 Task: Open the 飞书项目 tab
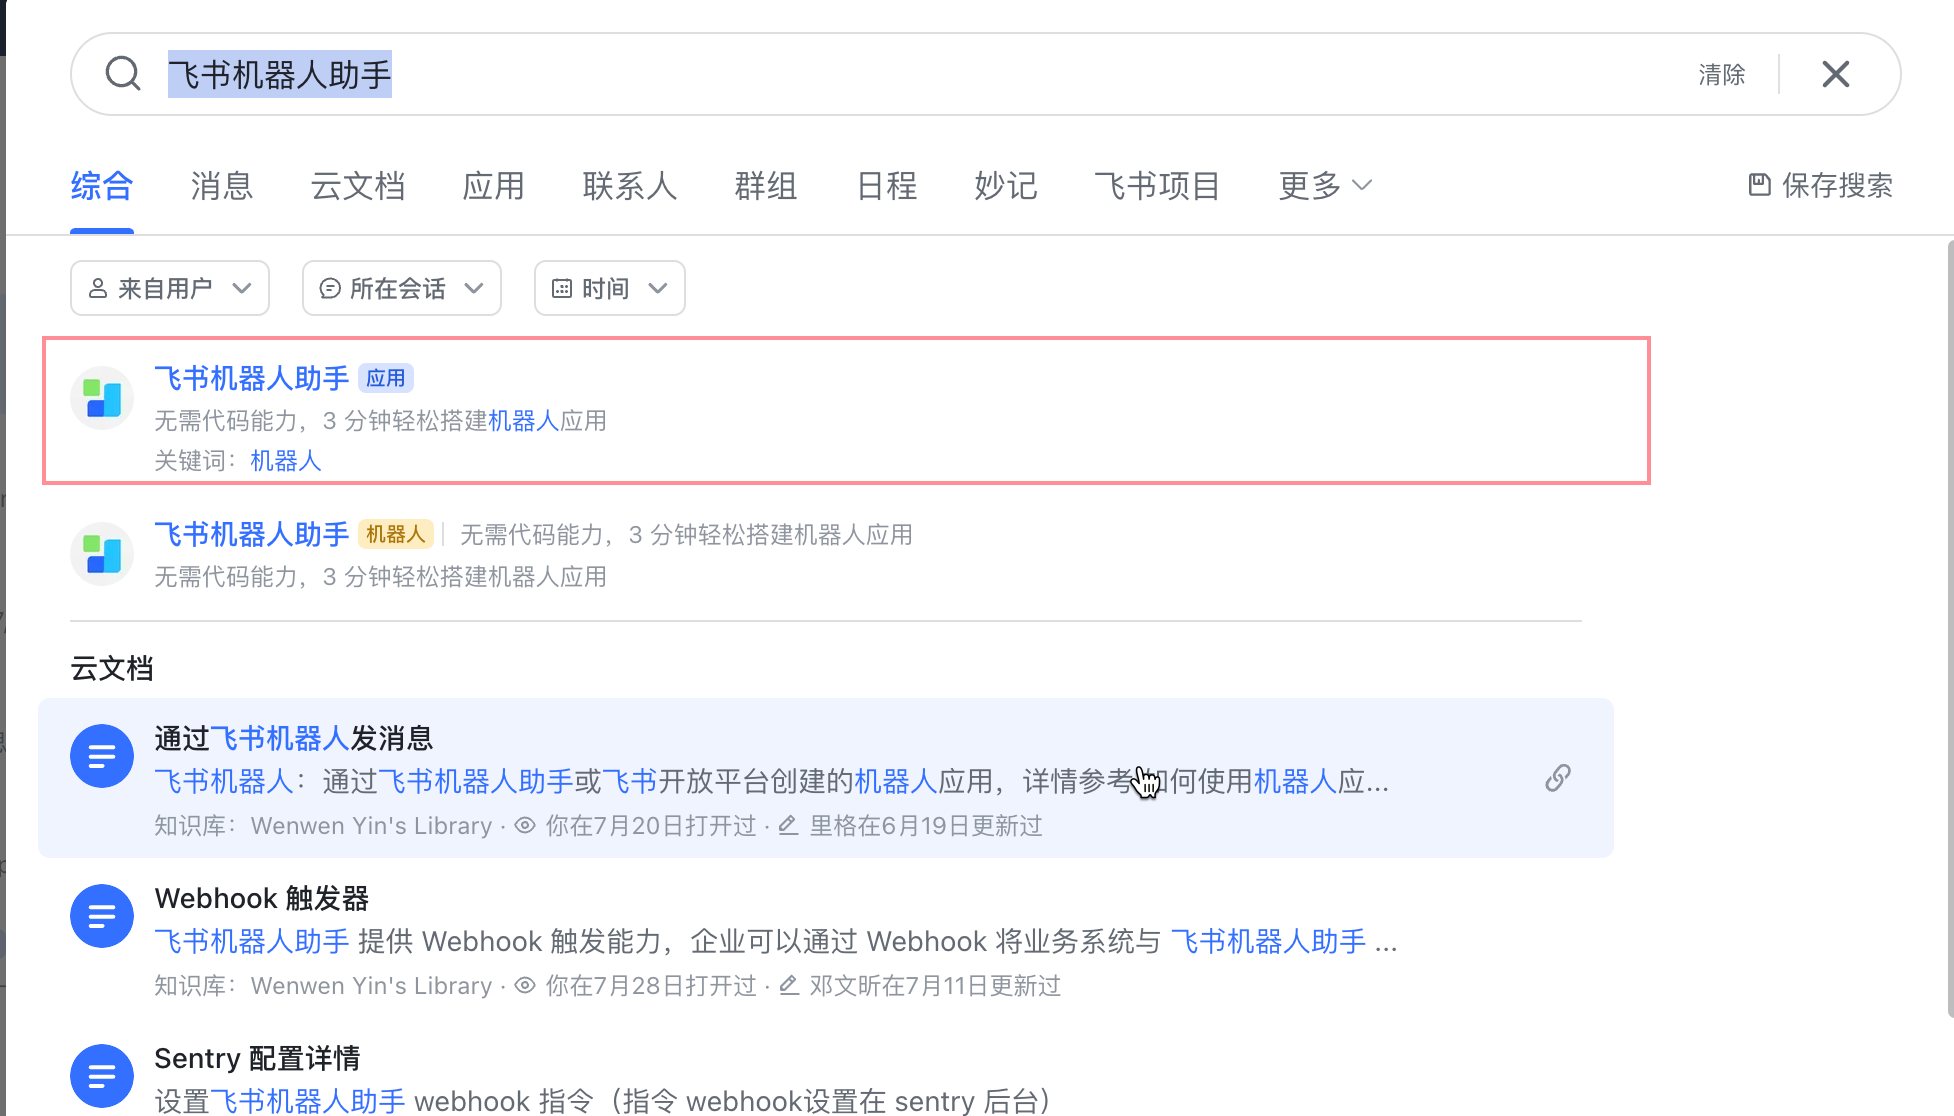[1157, 186]
